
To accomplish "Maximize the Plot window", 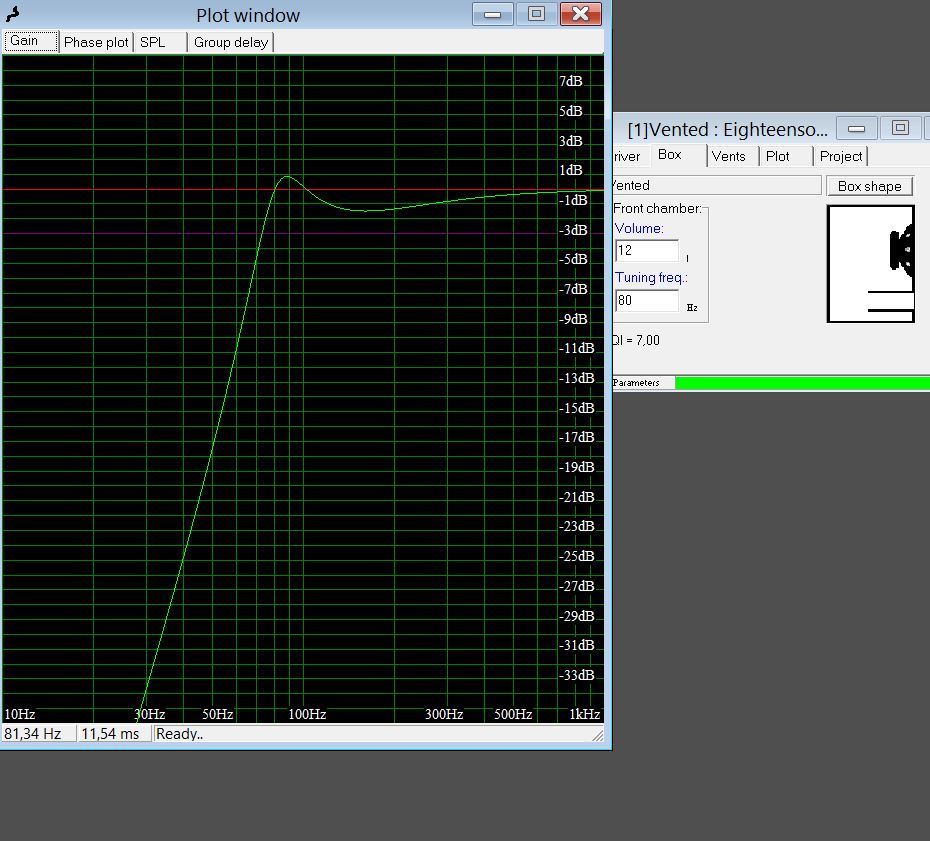I will coord(536,13).
